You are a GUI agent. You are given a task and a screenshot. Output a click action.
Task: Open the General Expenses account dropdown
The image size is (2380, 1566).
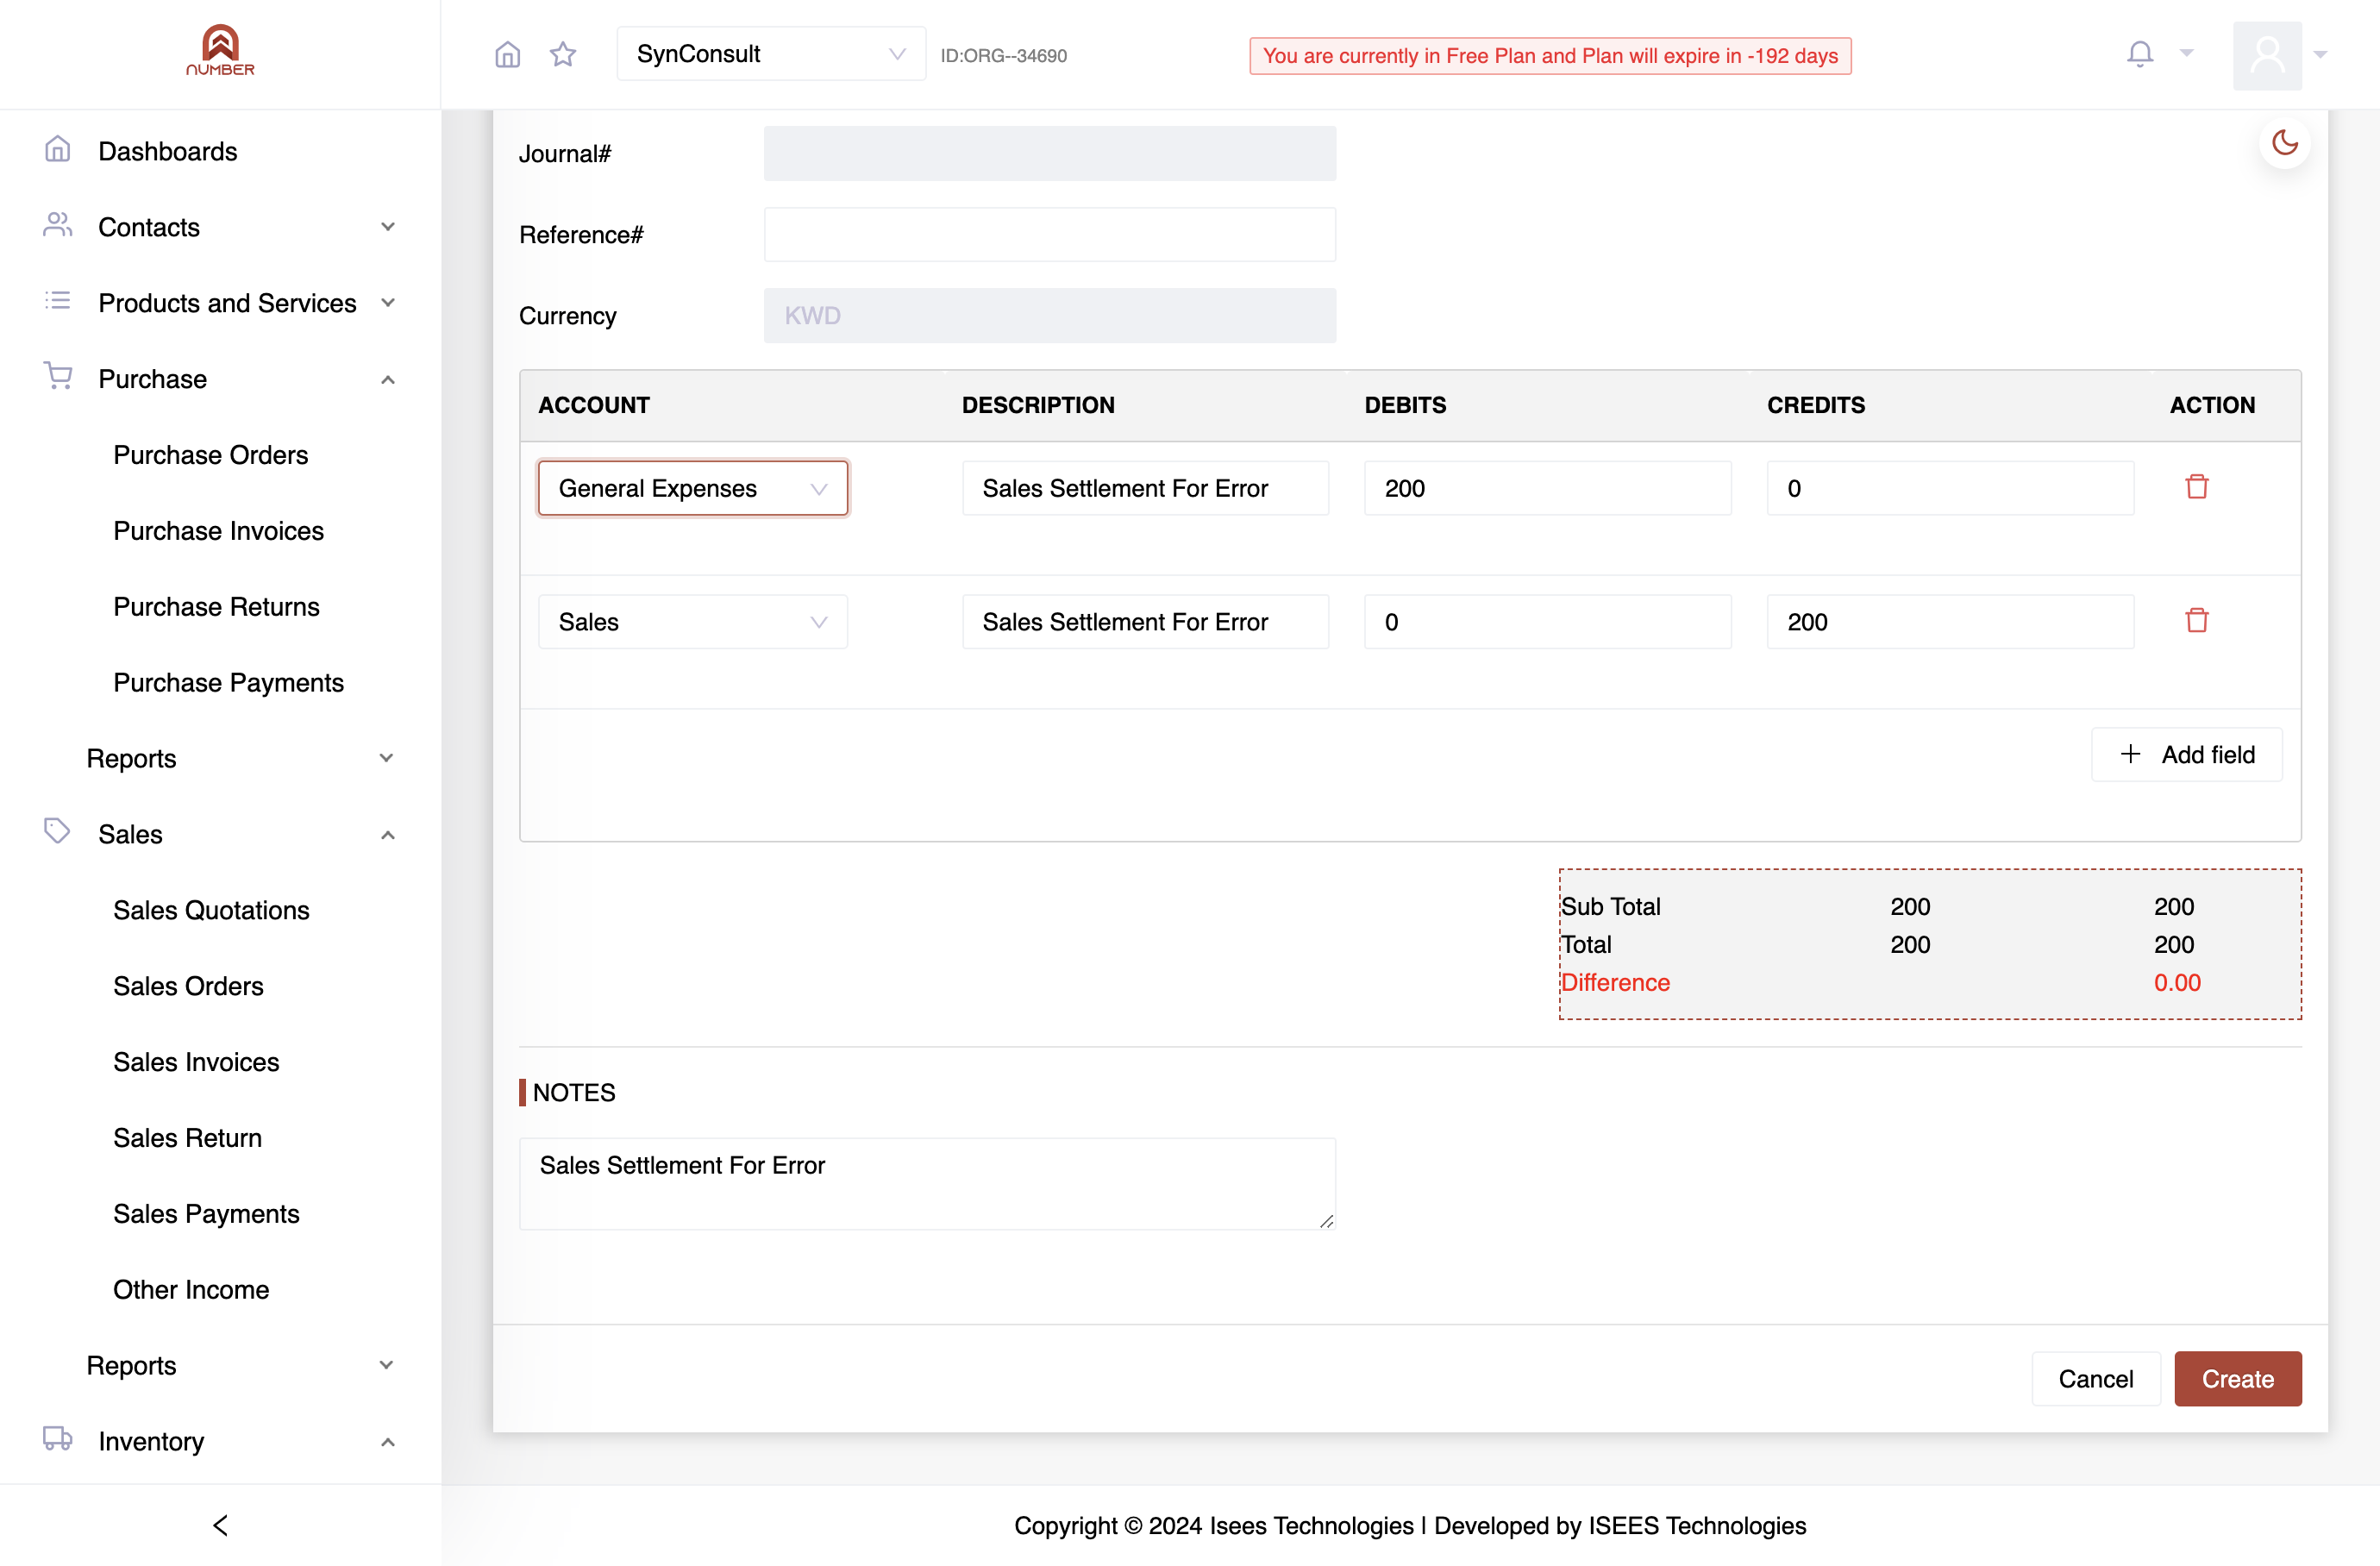692,488
